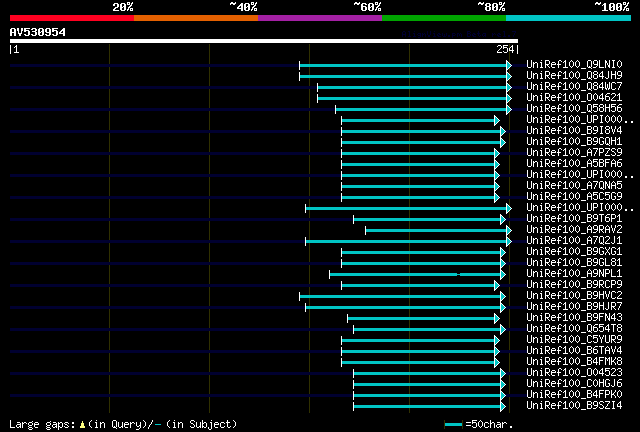Select the UniRef100_B9GQH1 label
Viewport: 640px width, 432px height.
pos(574,142)
